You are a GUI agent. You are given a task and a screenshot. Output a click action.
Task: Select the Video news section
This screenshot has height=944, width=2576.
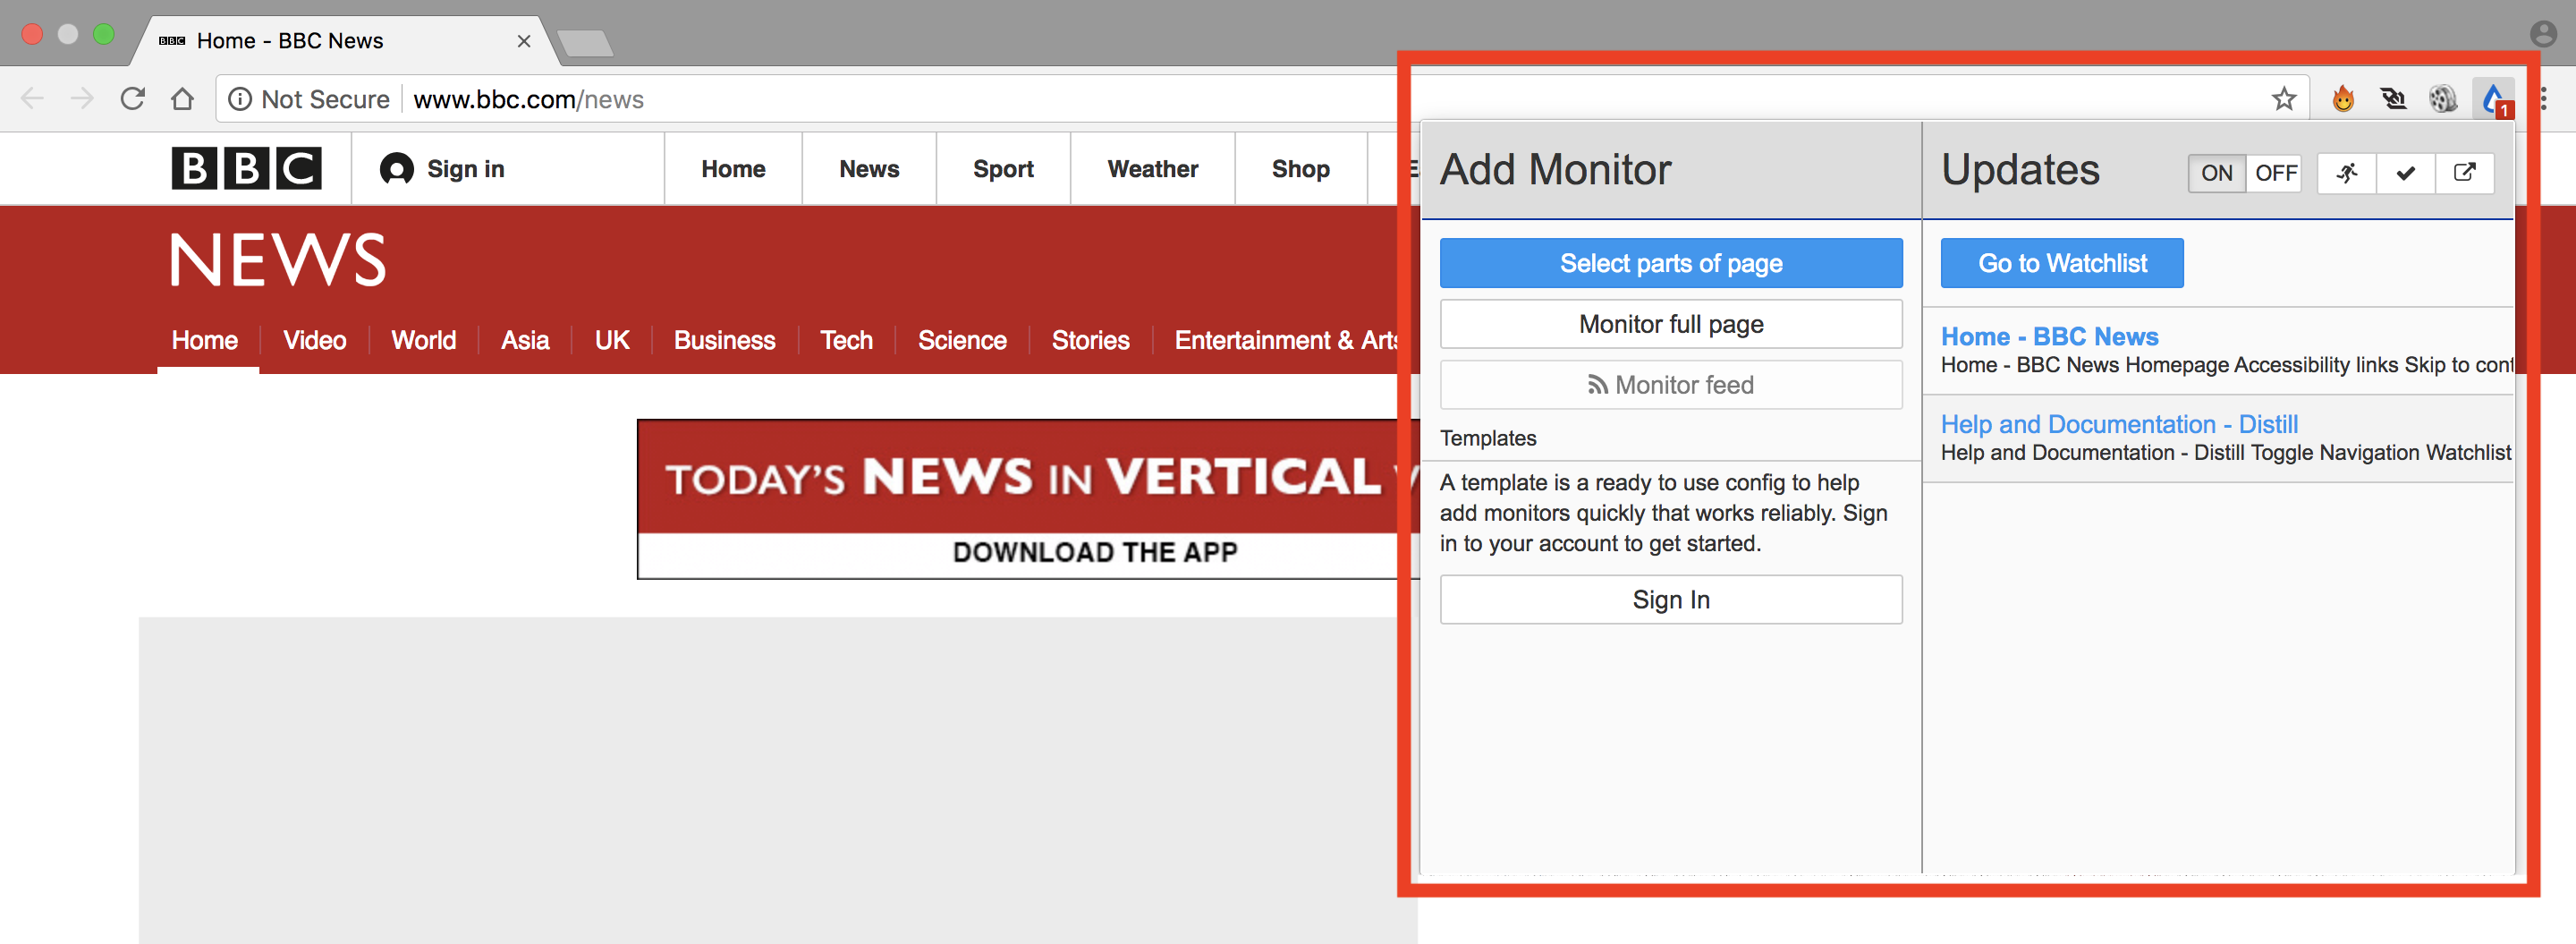314,340
